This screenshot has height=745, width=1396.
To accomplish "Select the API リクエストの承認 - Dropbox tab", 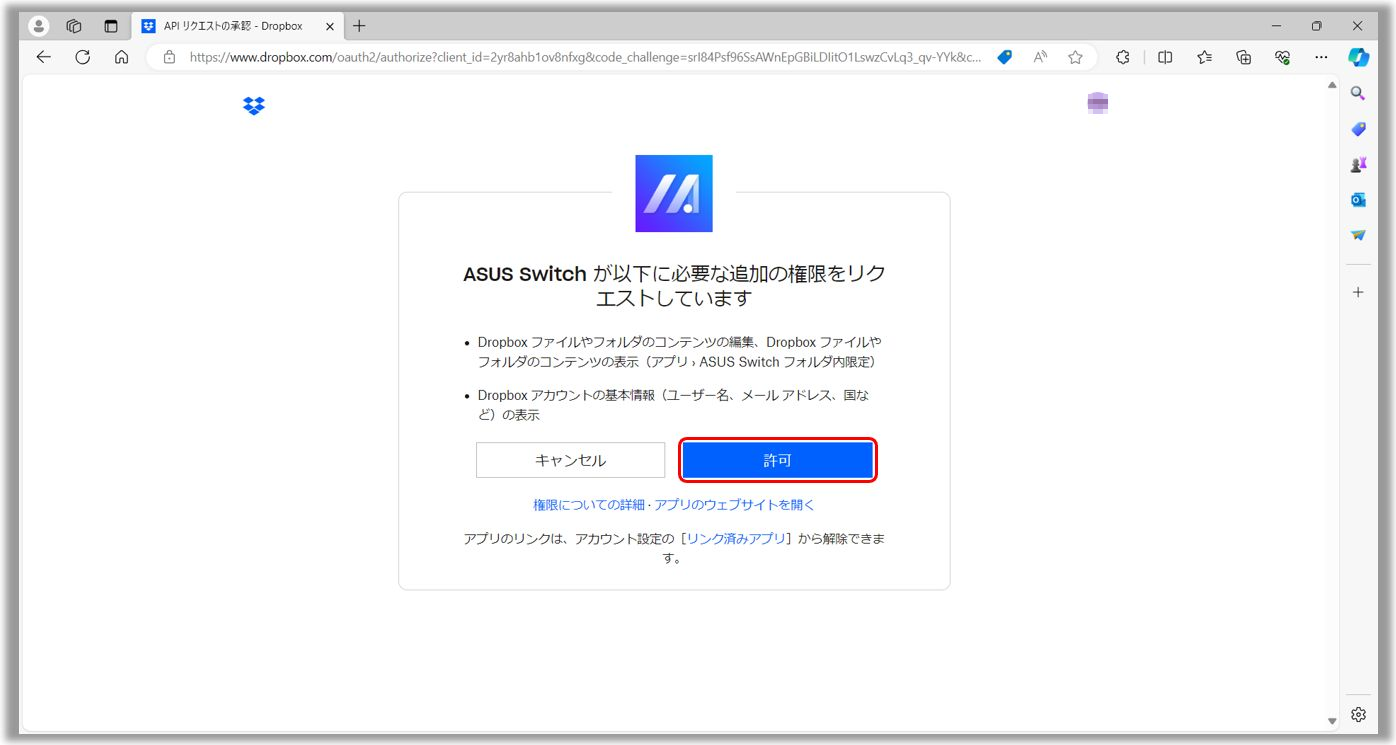I will coord(237,26).
